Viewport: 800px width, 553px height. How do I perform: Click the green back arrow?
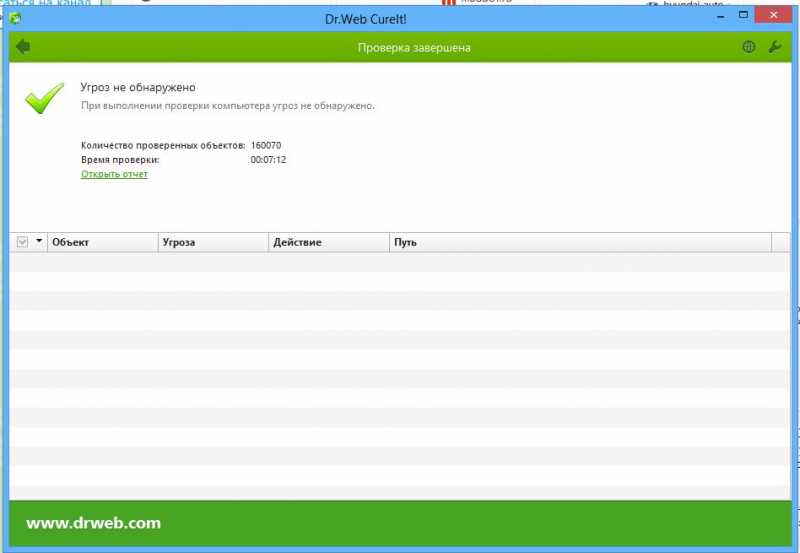point(23,47)
